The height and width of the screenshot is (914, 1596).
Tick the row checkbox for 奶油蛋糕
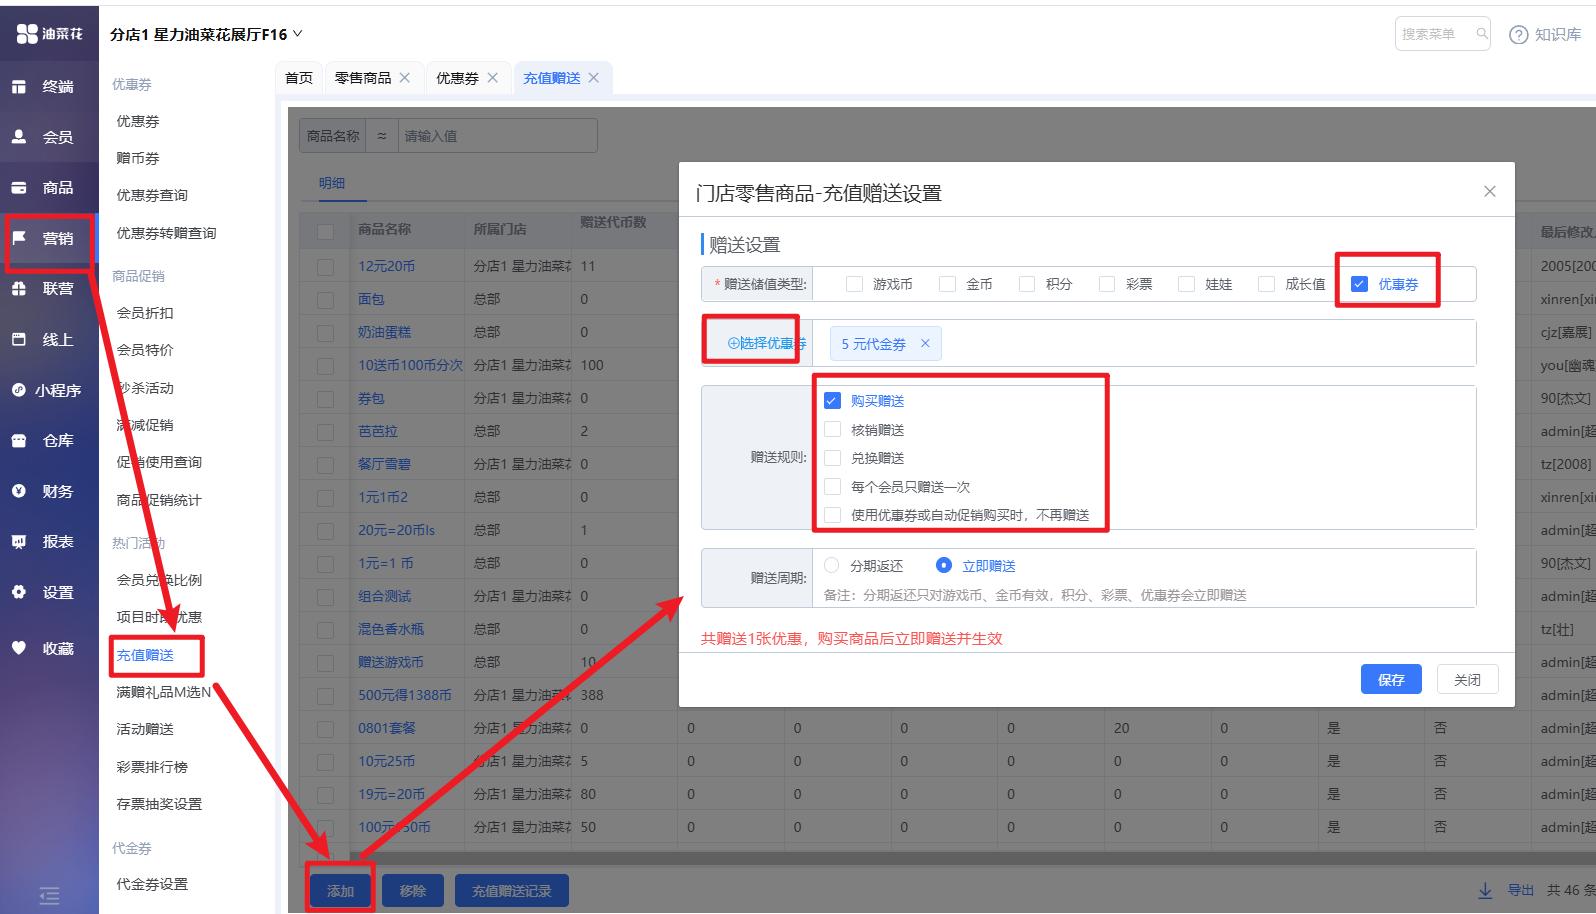click(x=325, y=332)
